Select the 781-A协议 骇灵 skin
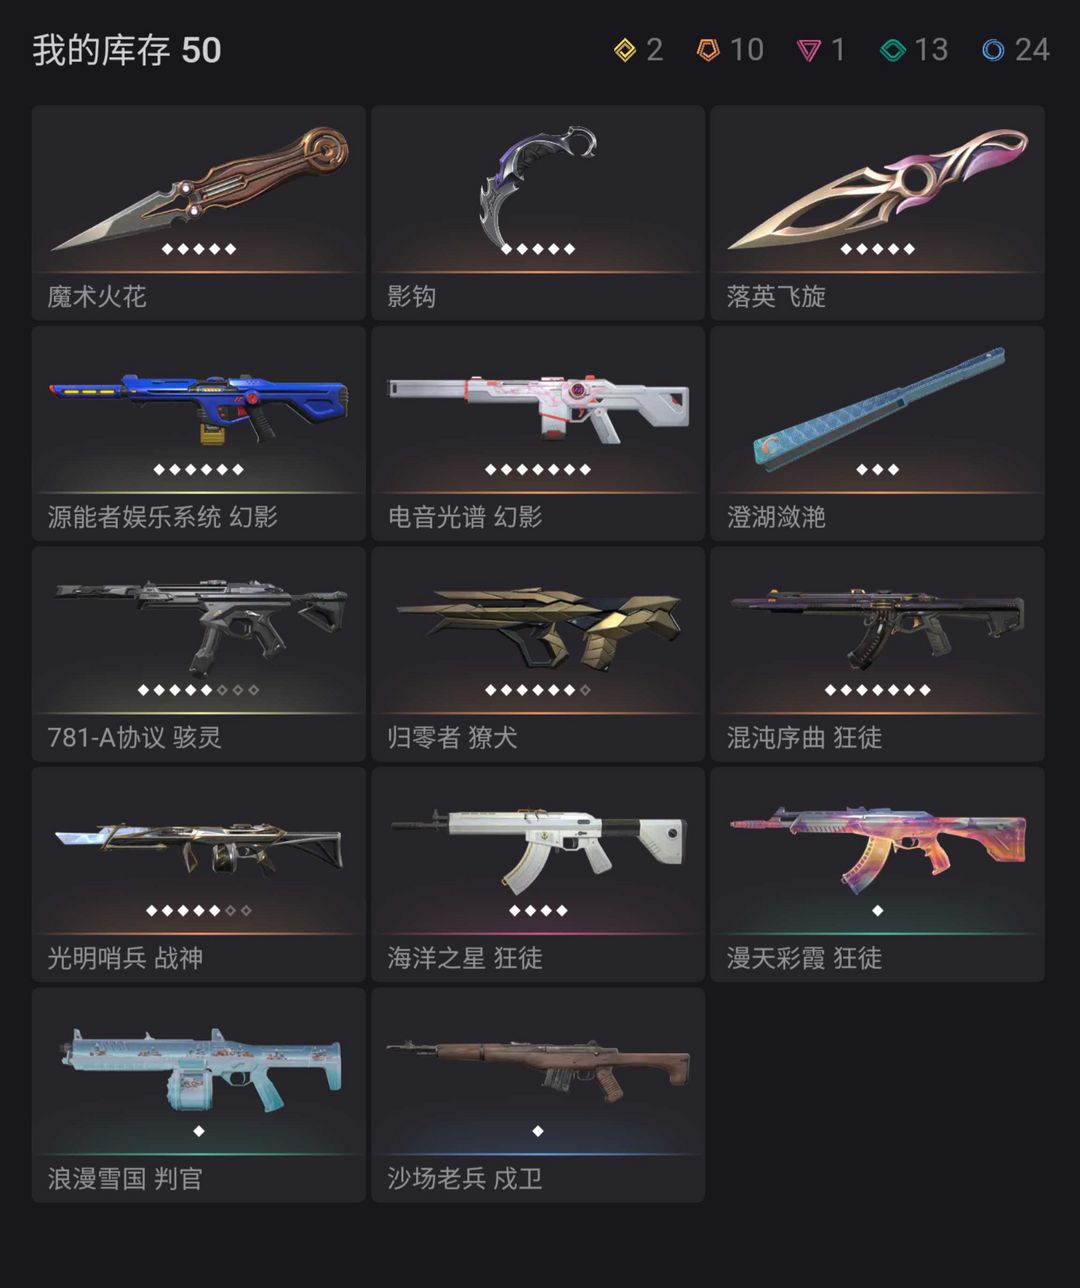1080x1288 pixels. pos(199,654)
